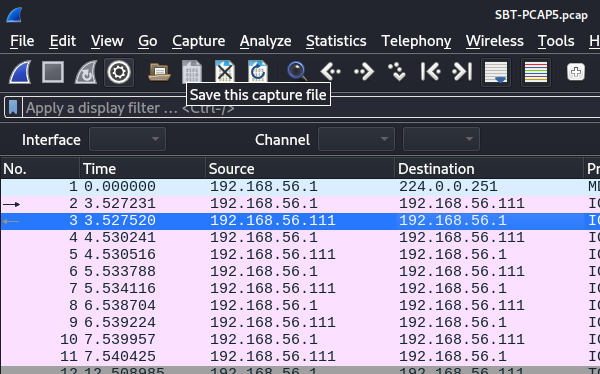Toggle auto-scroll during live capture

pos(496,72)
